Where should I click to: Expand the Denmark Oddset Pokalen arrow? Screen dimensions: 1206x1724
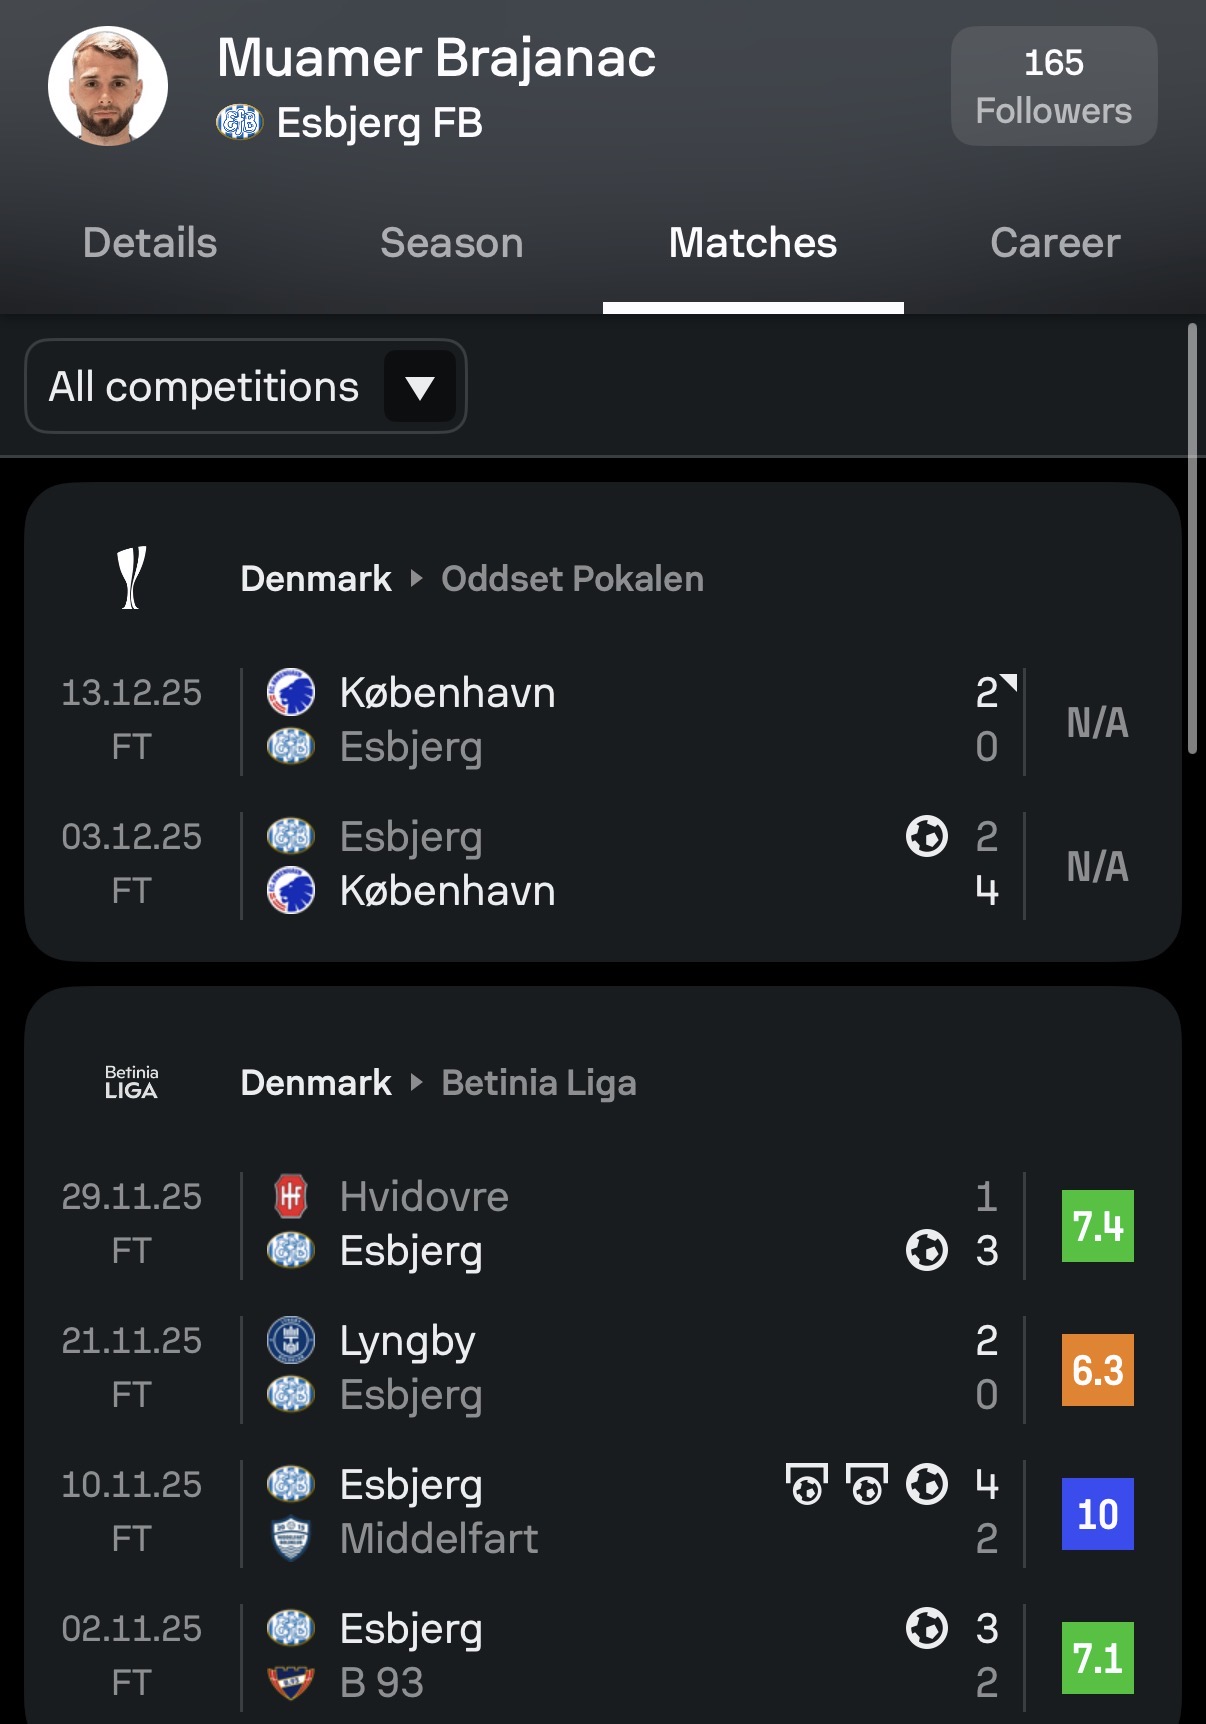[417, 578]
